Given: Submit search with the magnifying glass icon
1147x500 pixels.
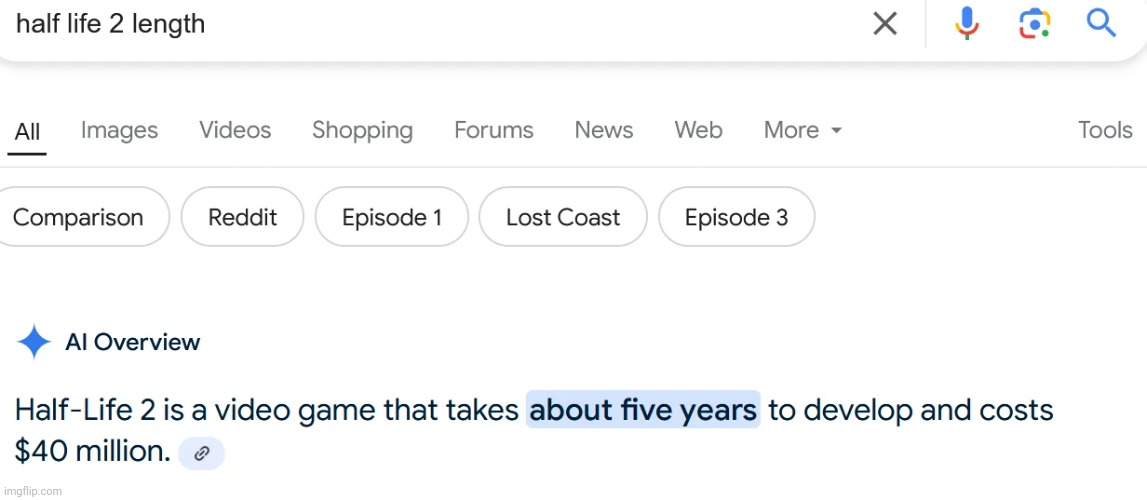Looking at the screenshot, I should click(1101, 23).
